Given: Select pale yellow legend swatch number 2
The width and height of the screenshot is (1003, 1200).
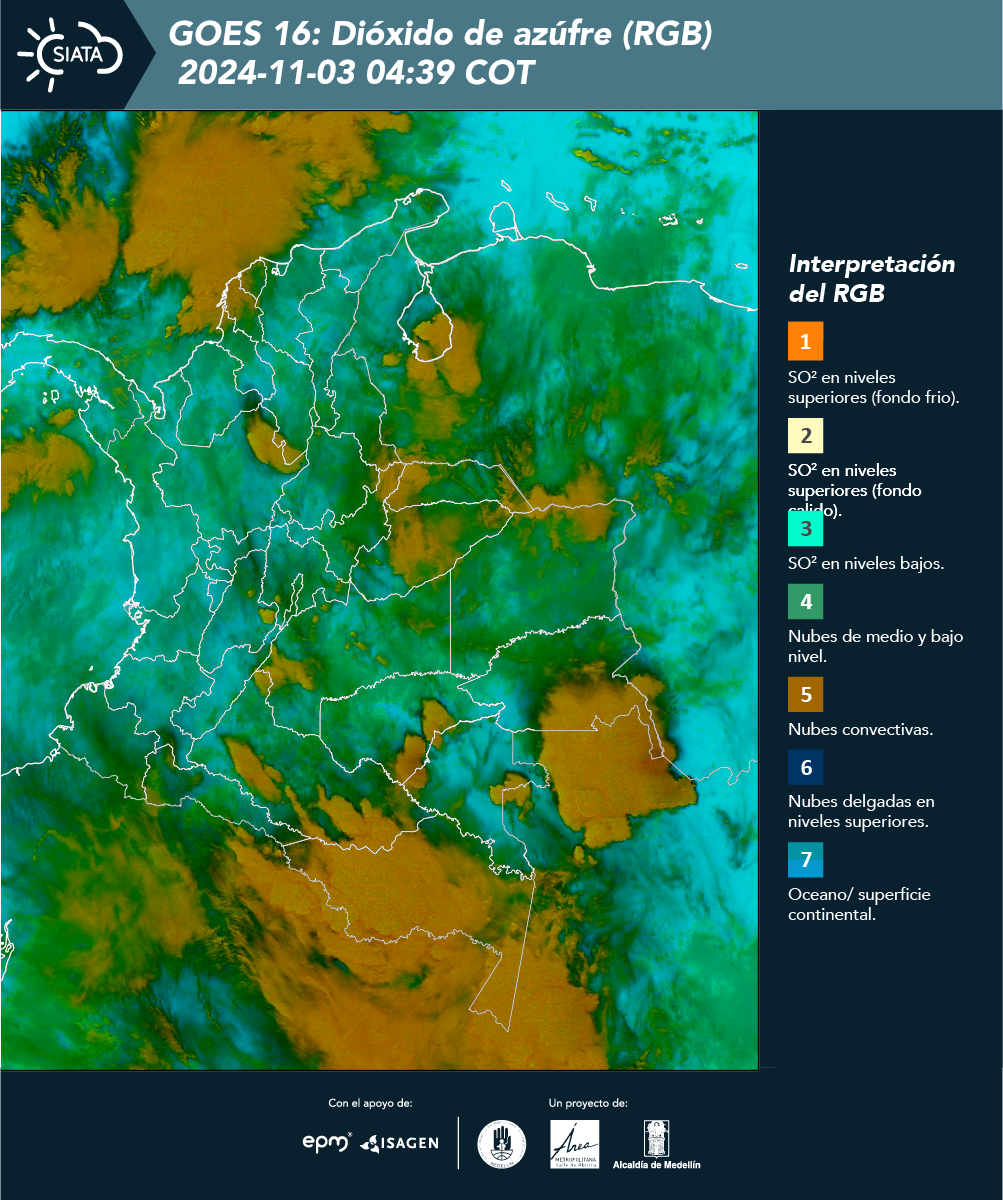Looking at the screenshot, I should click(805, 435).
